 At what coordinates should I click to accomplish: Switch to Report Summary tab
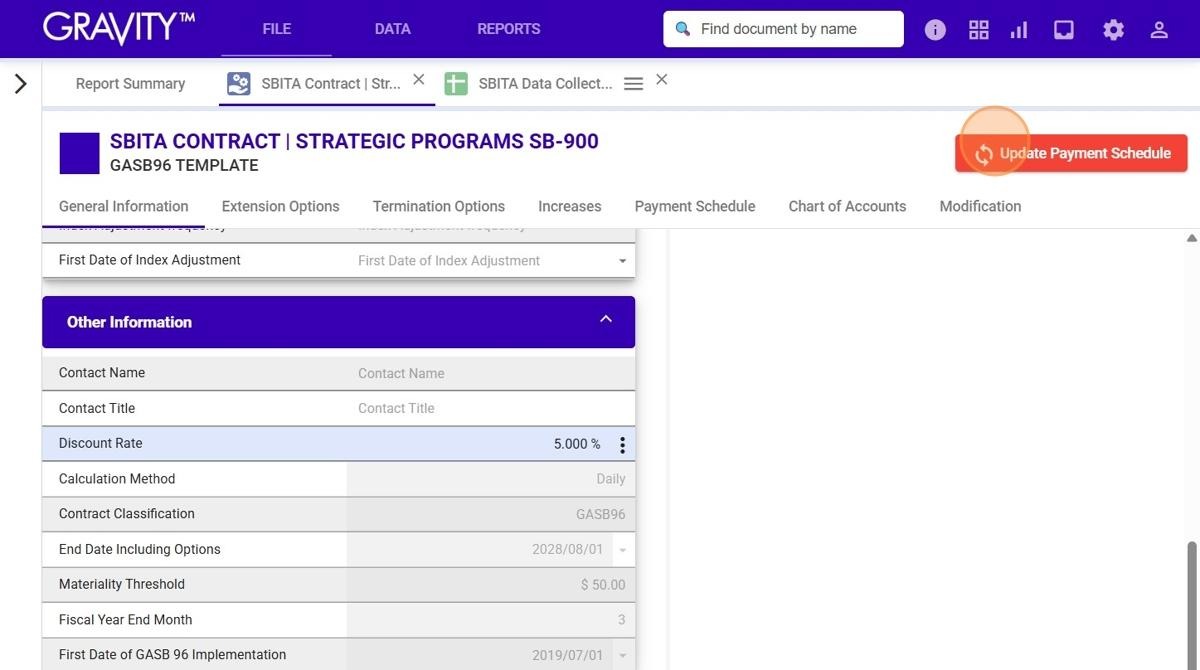pyautogui.click(x=130, y=84)
